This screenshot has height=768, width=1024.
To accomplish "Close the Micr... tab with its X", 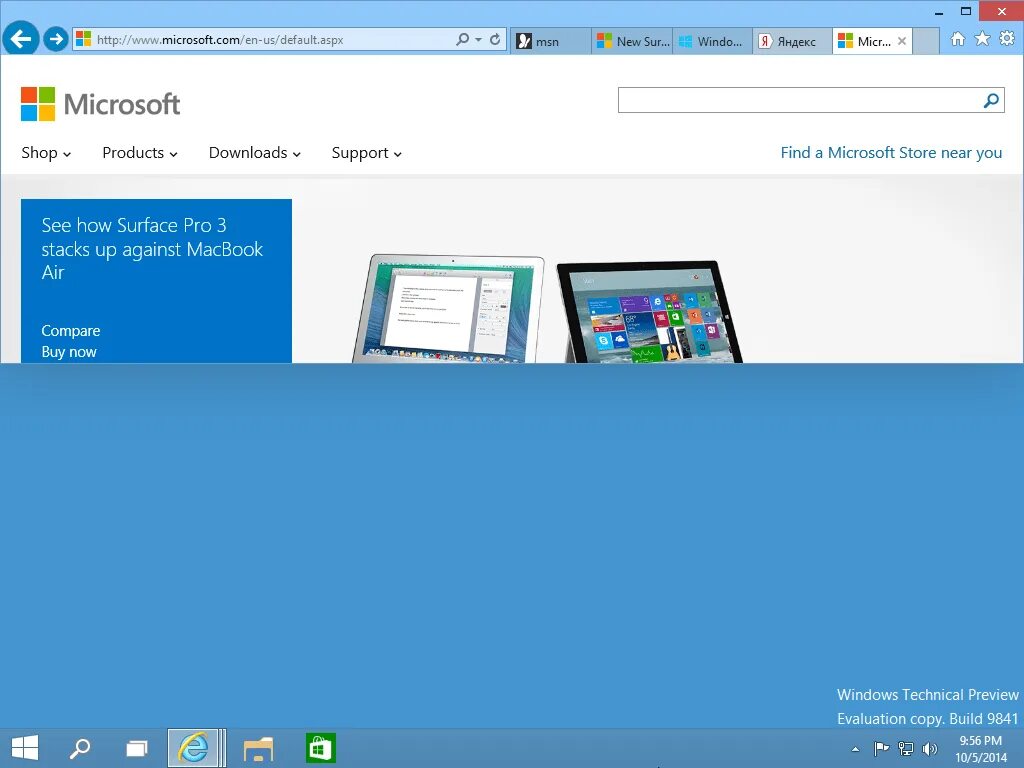I will (x=902, y=41).
